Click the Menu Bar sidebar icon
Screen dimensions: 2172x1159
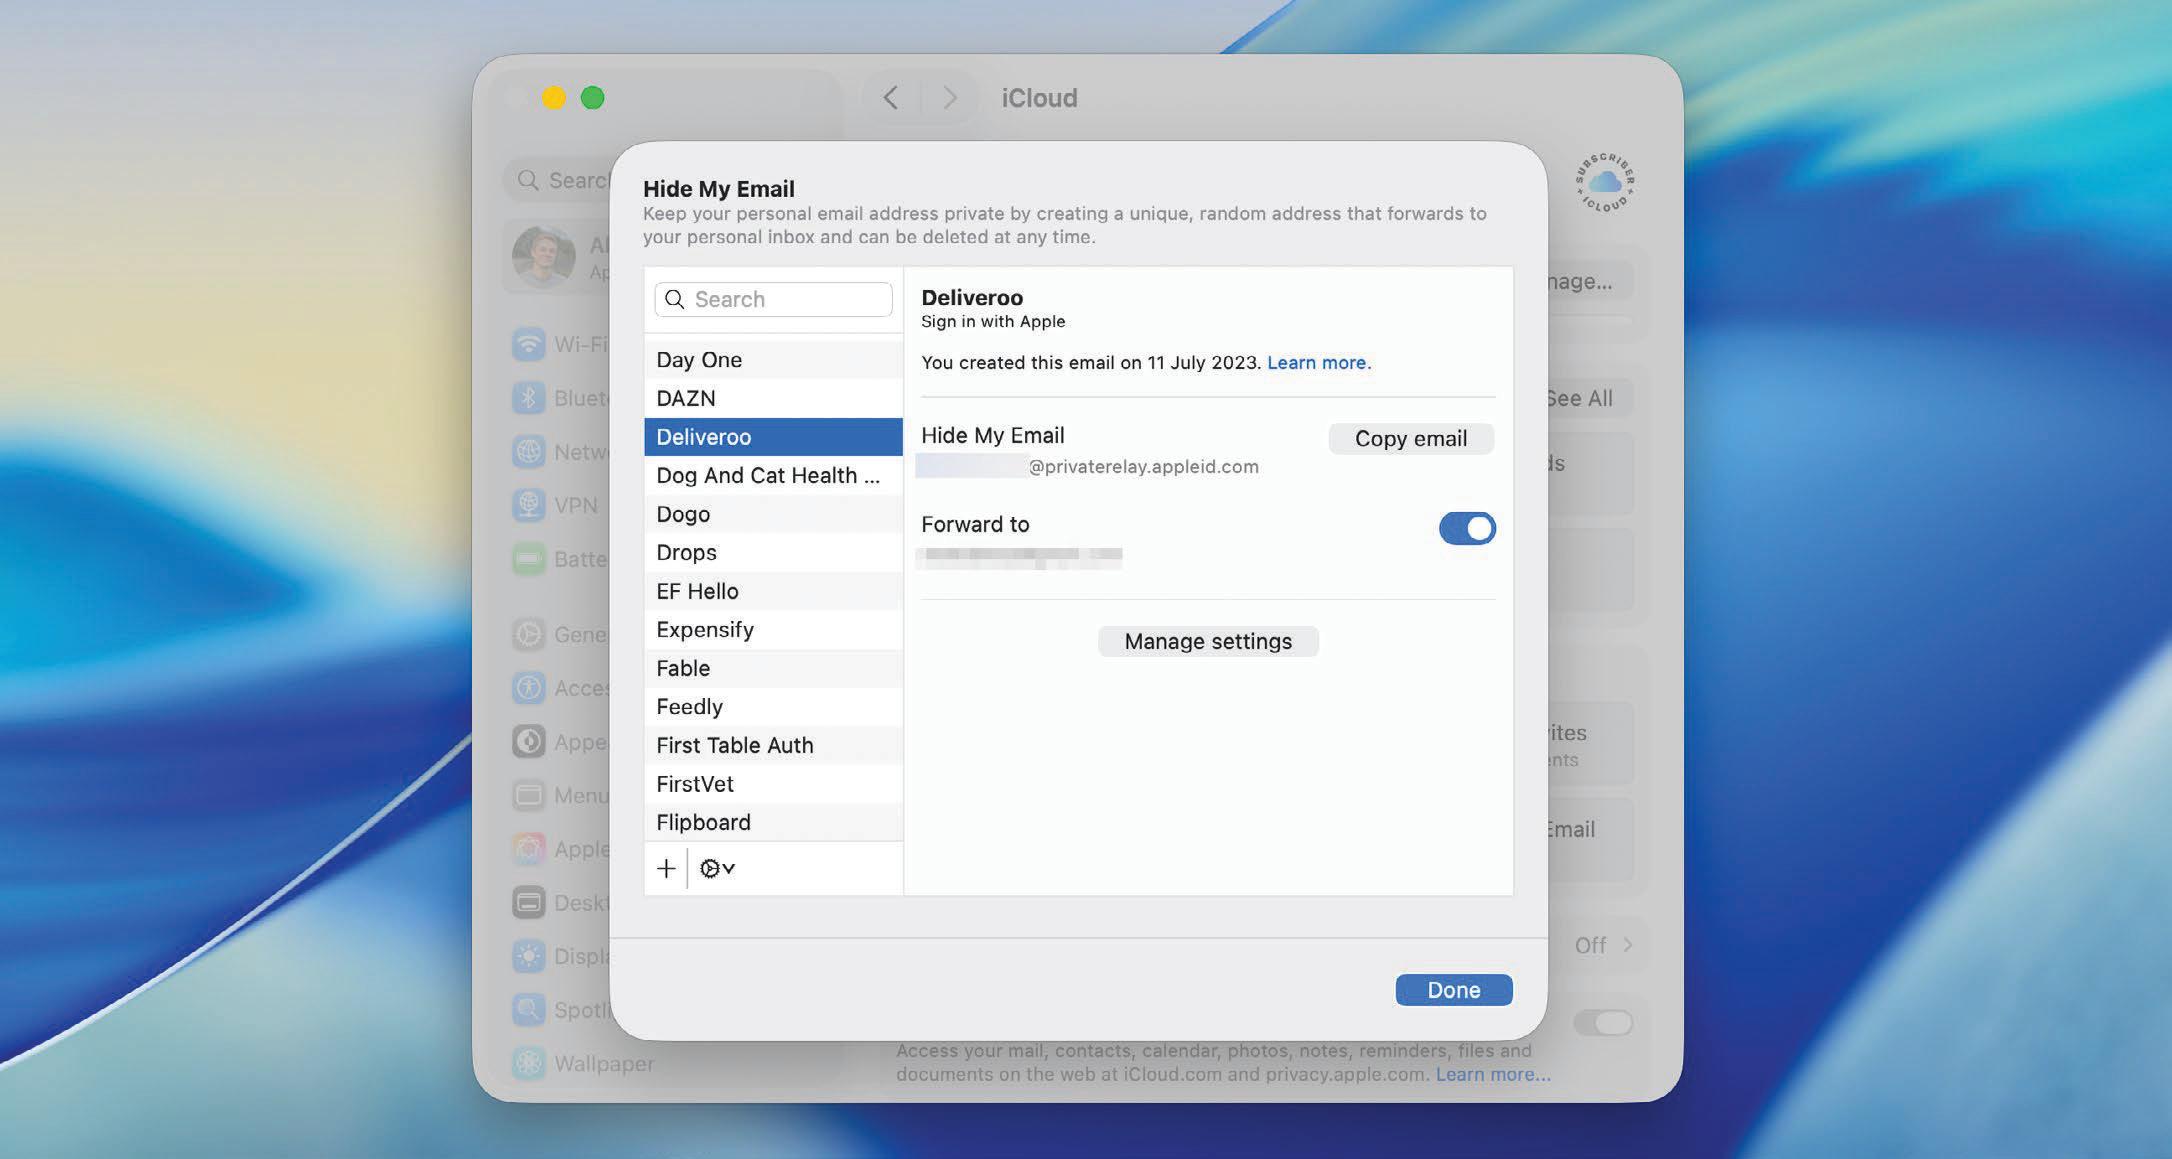529,795
